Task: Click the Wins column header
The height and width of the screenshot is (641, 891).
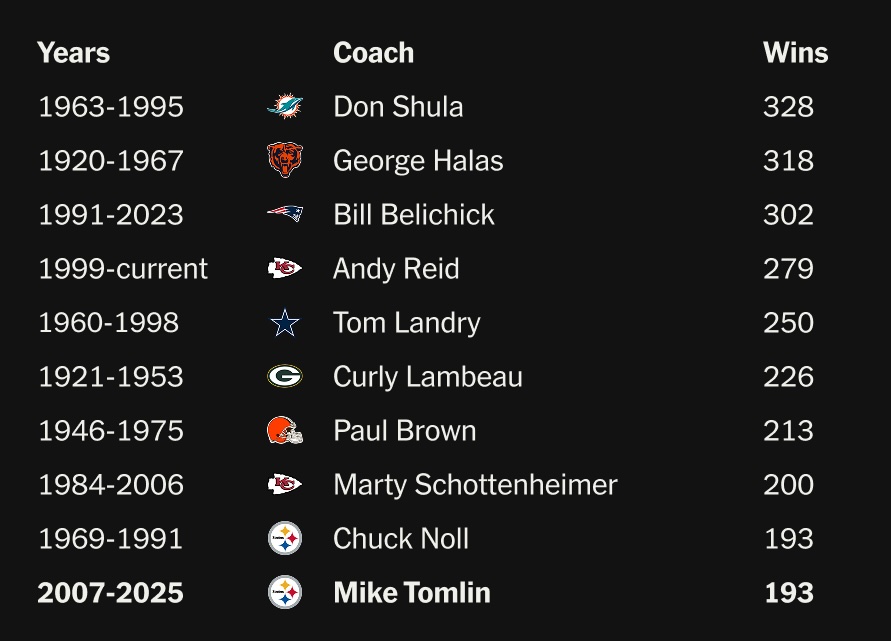Action: coord(795,53)
